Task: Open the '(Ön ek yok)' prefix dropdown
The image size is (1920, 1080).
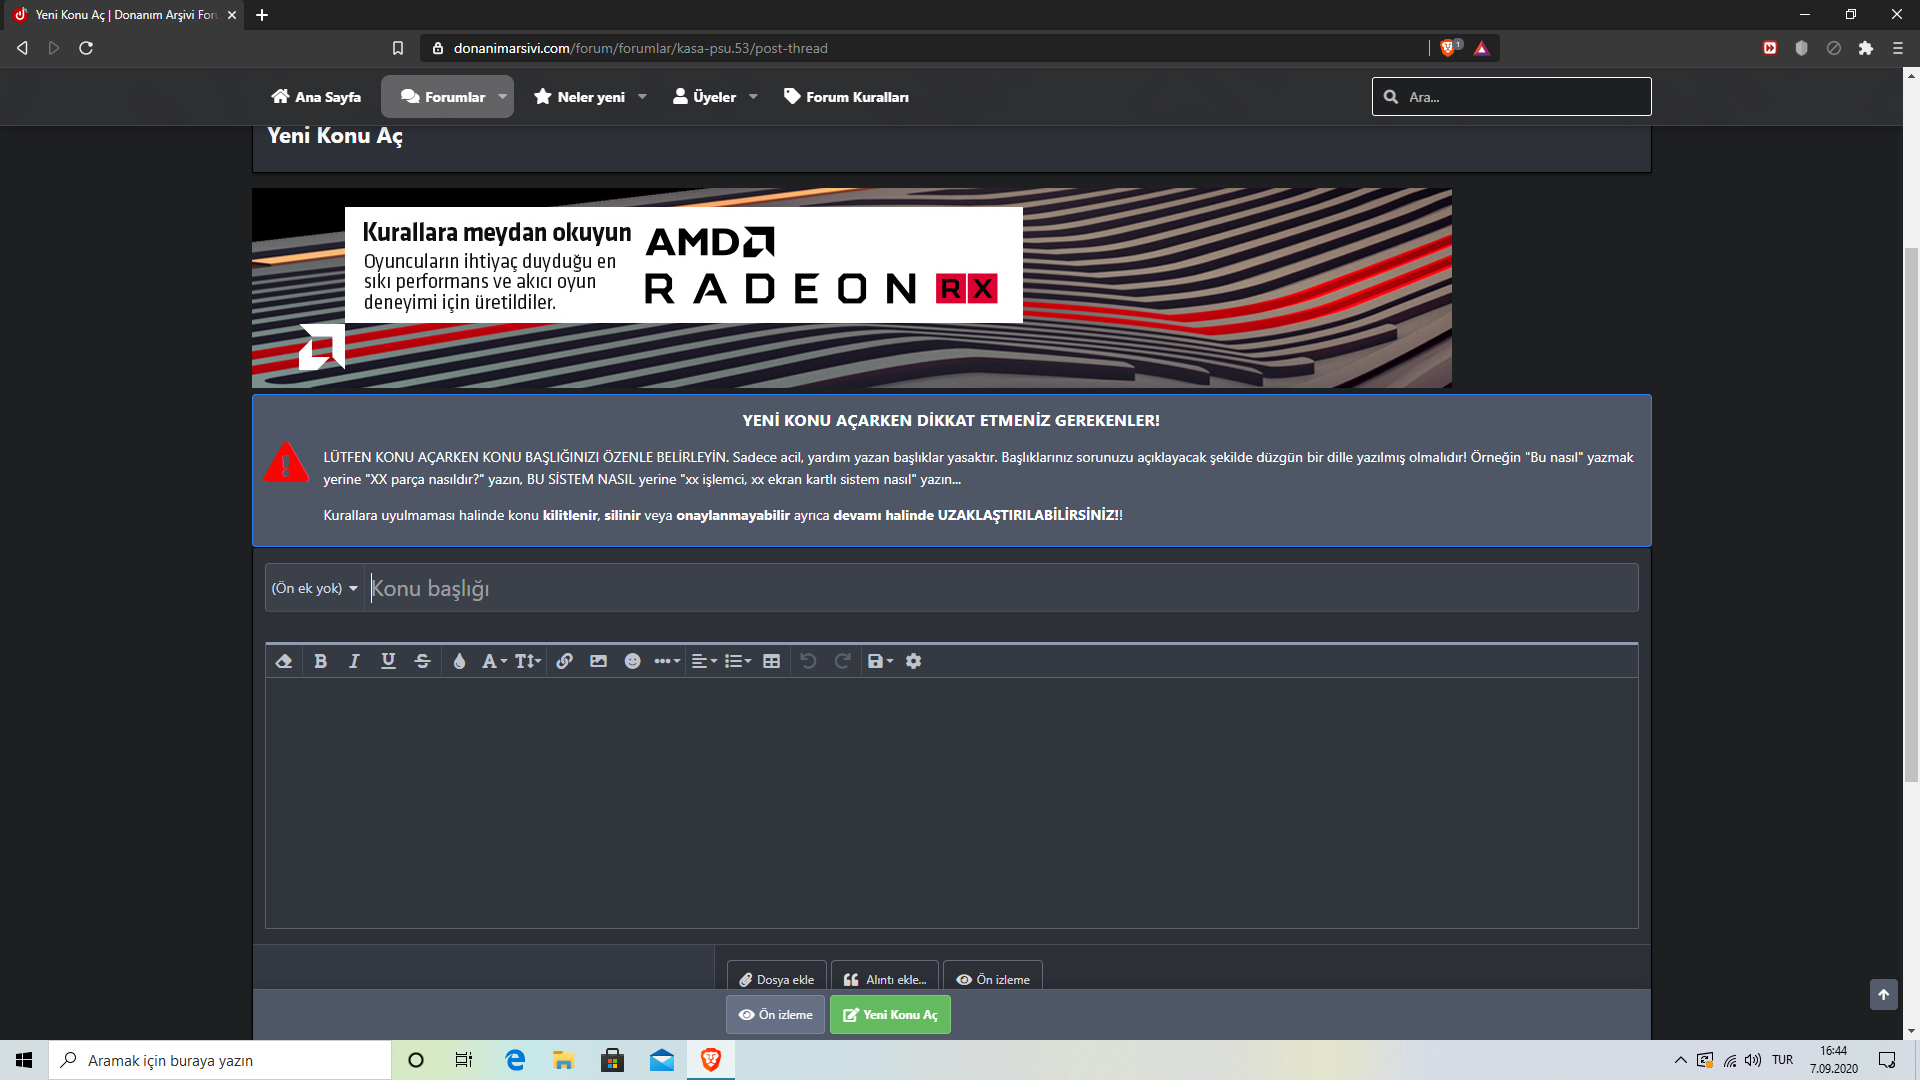Action: pos(314,588)
